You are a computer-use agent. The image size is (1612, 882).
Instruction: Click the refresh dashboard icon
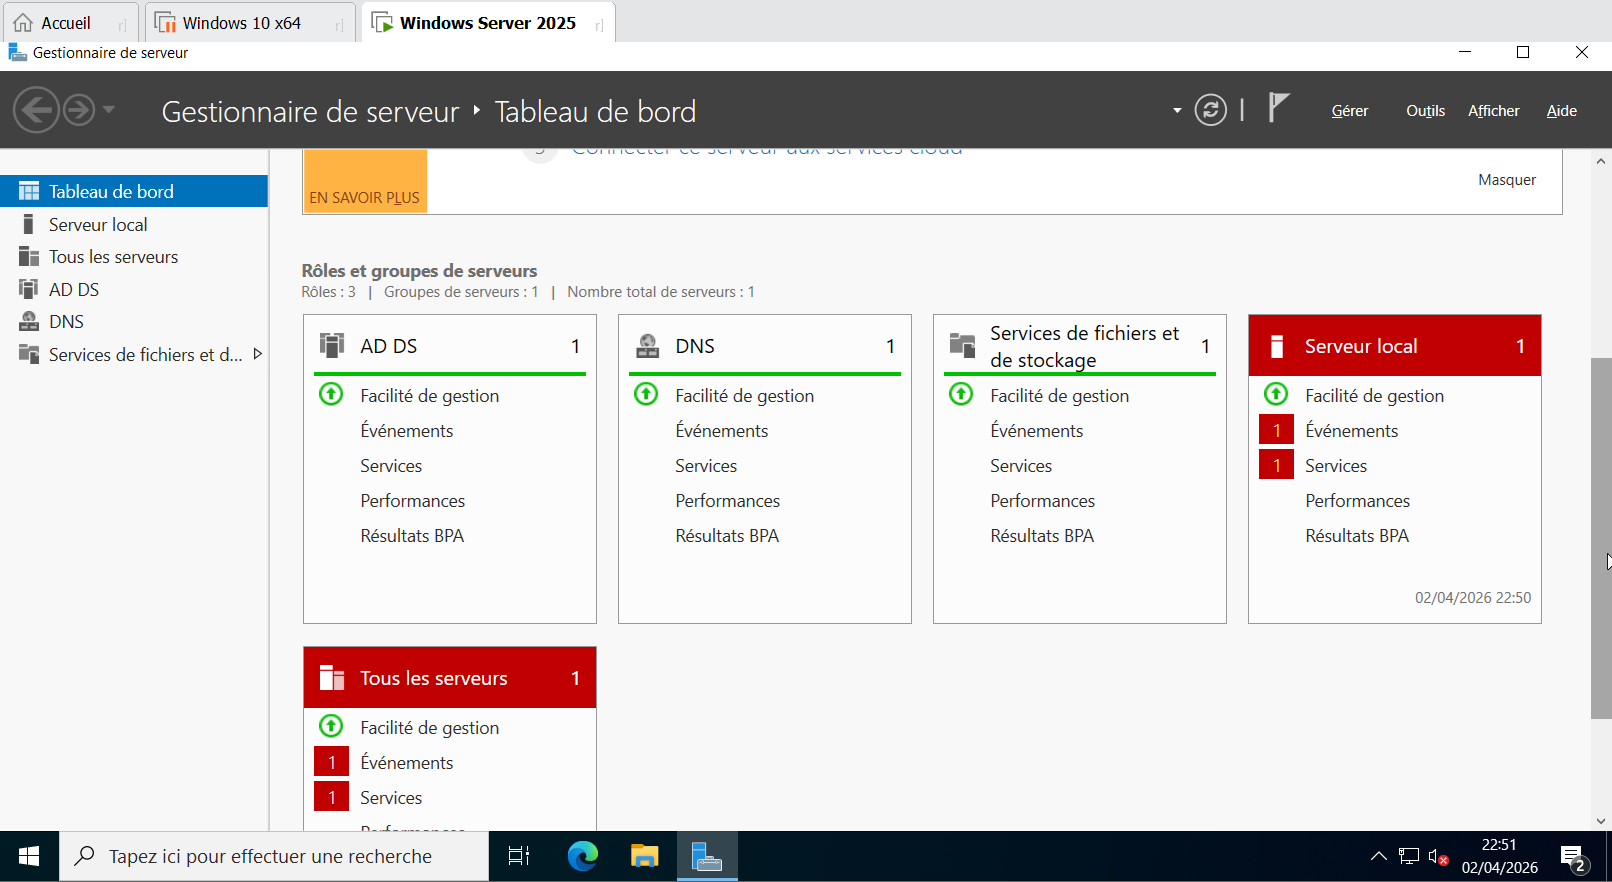[1210, 110]
